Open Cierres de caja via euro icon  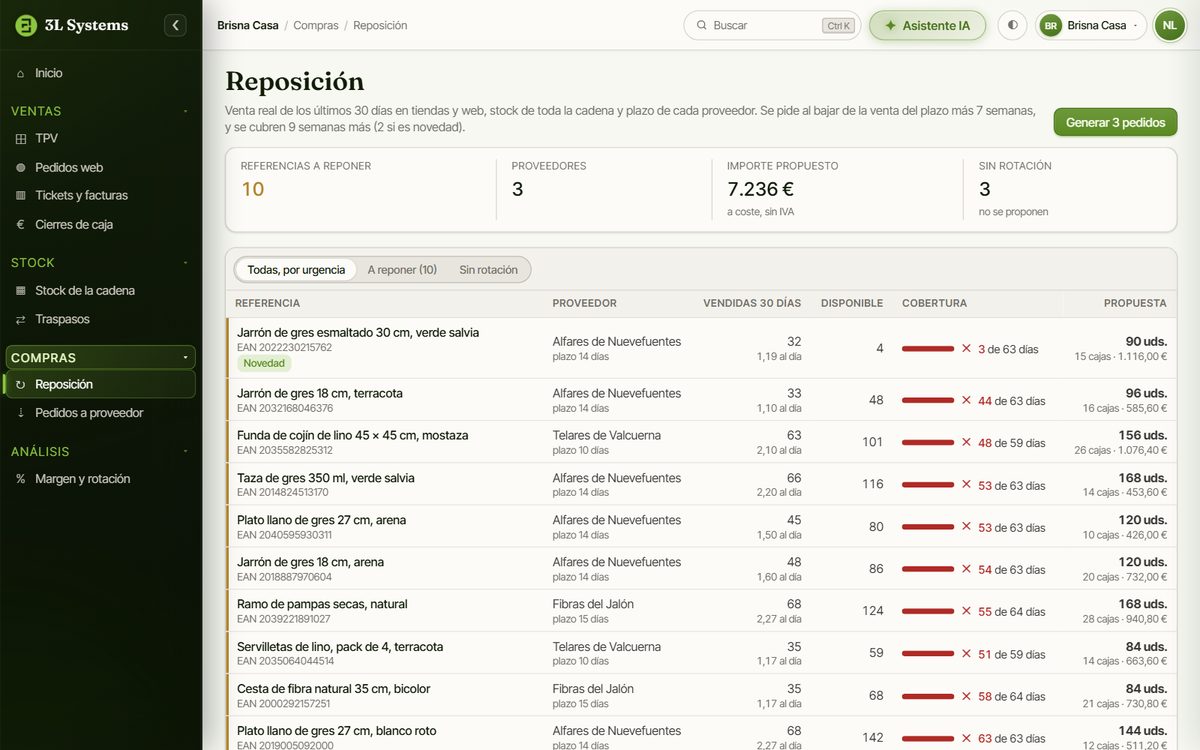[21, 224]
